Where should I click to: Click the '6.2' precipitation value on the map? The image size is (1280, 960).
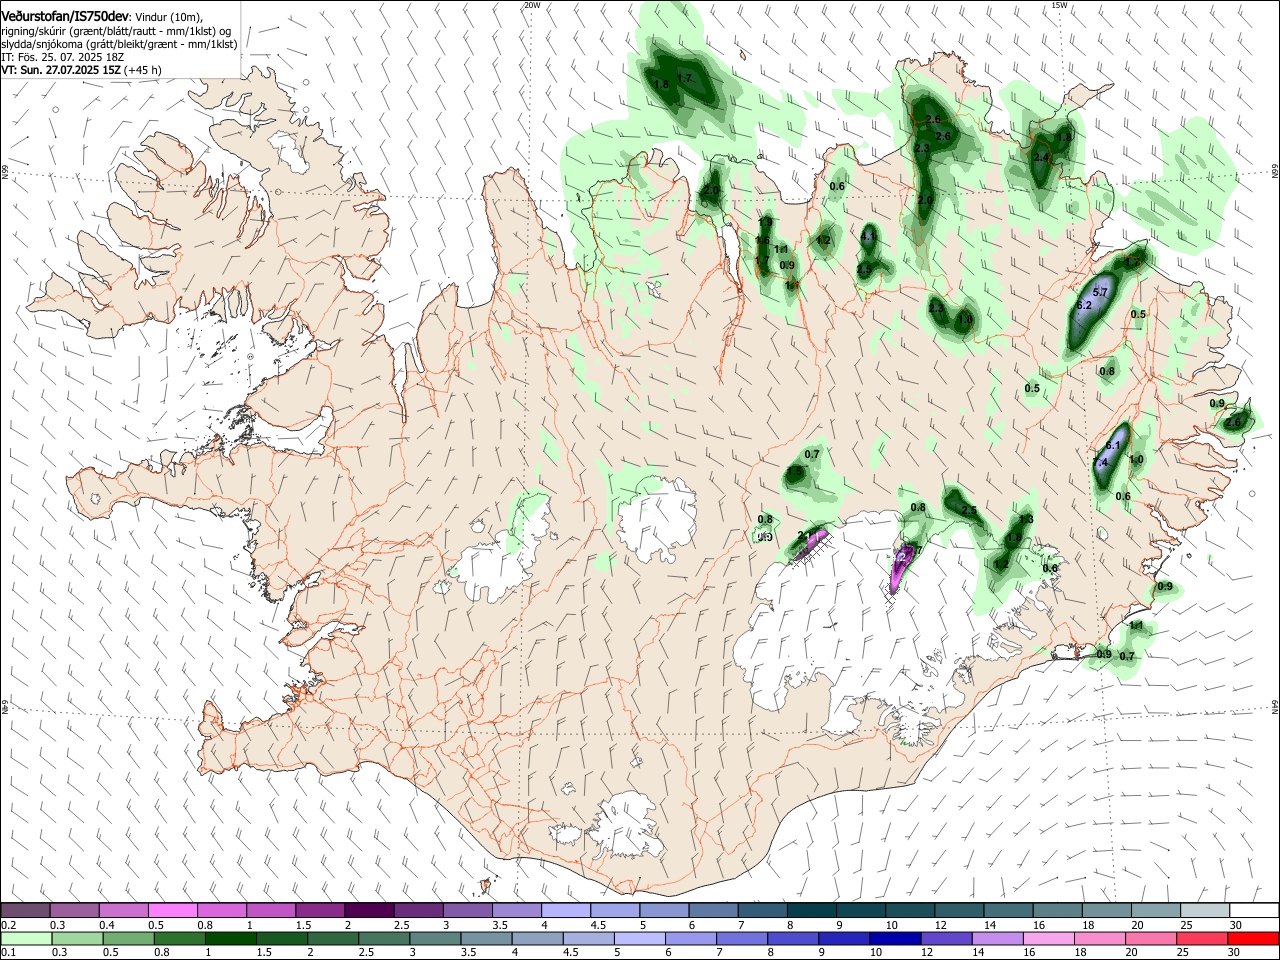coord(1084,305)
